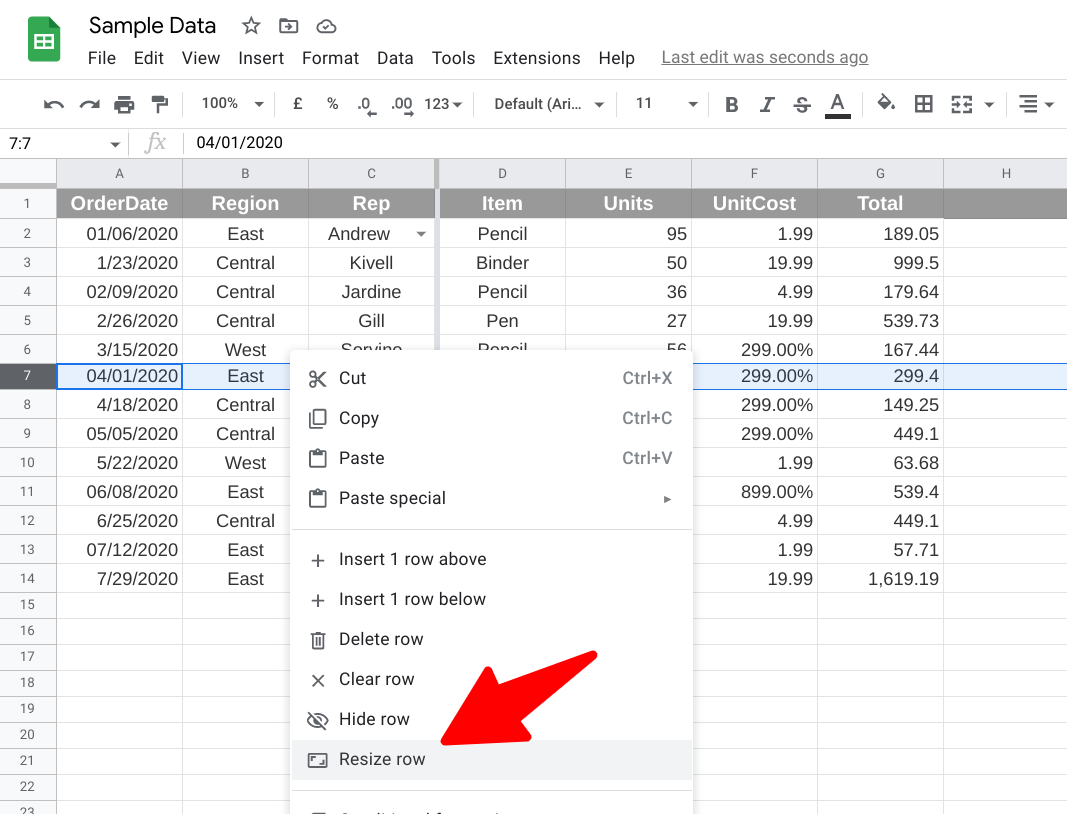Open the Help menu
Image resolution: width=1067 pixels, height=814 pixels.
617,59
